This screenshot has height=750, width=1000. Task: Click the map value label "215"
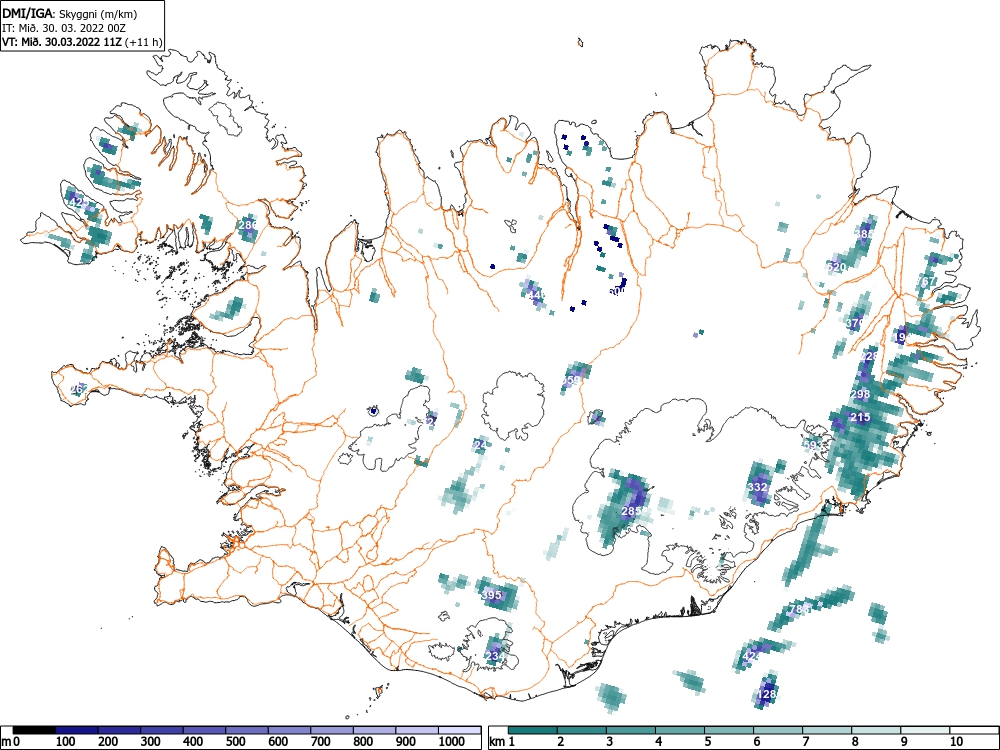tap(860, 418)
